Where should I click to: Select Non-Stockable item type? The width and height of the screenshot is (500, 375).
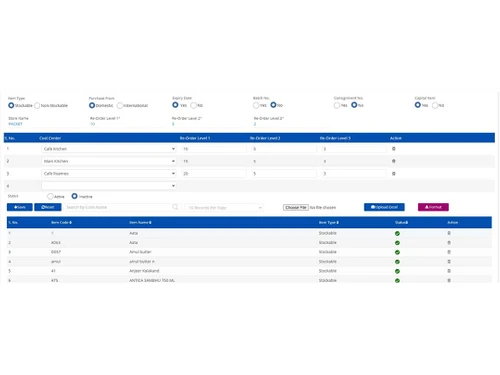coord(37,105)
